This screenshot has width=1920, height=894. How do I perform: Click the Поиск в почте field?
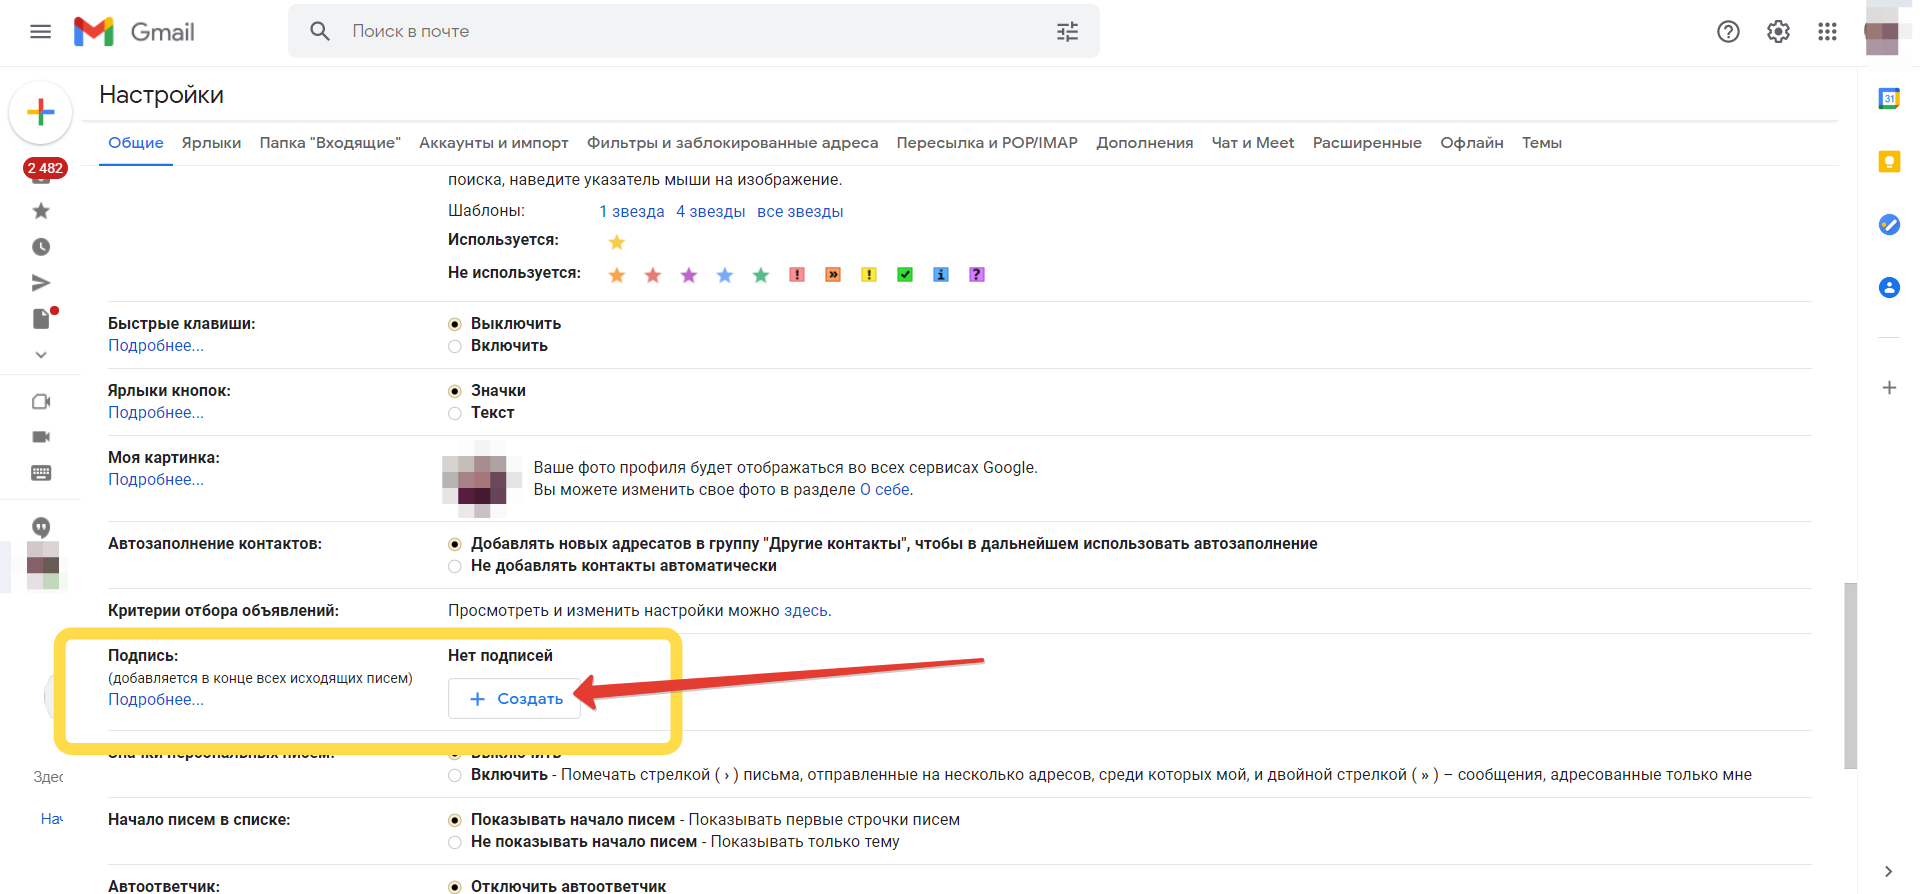pyautogui.click(x=690, y=32)
